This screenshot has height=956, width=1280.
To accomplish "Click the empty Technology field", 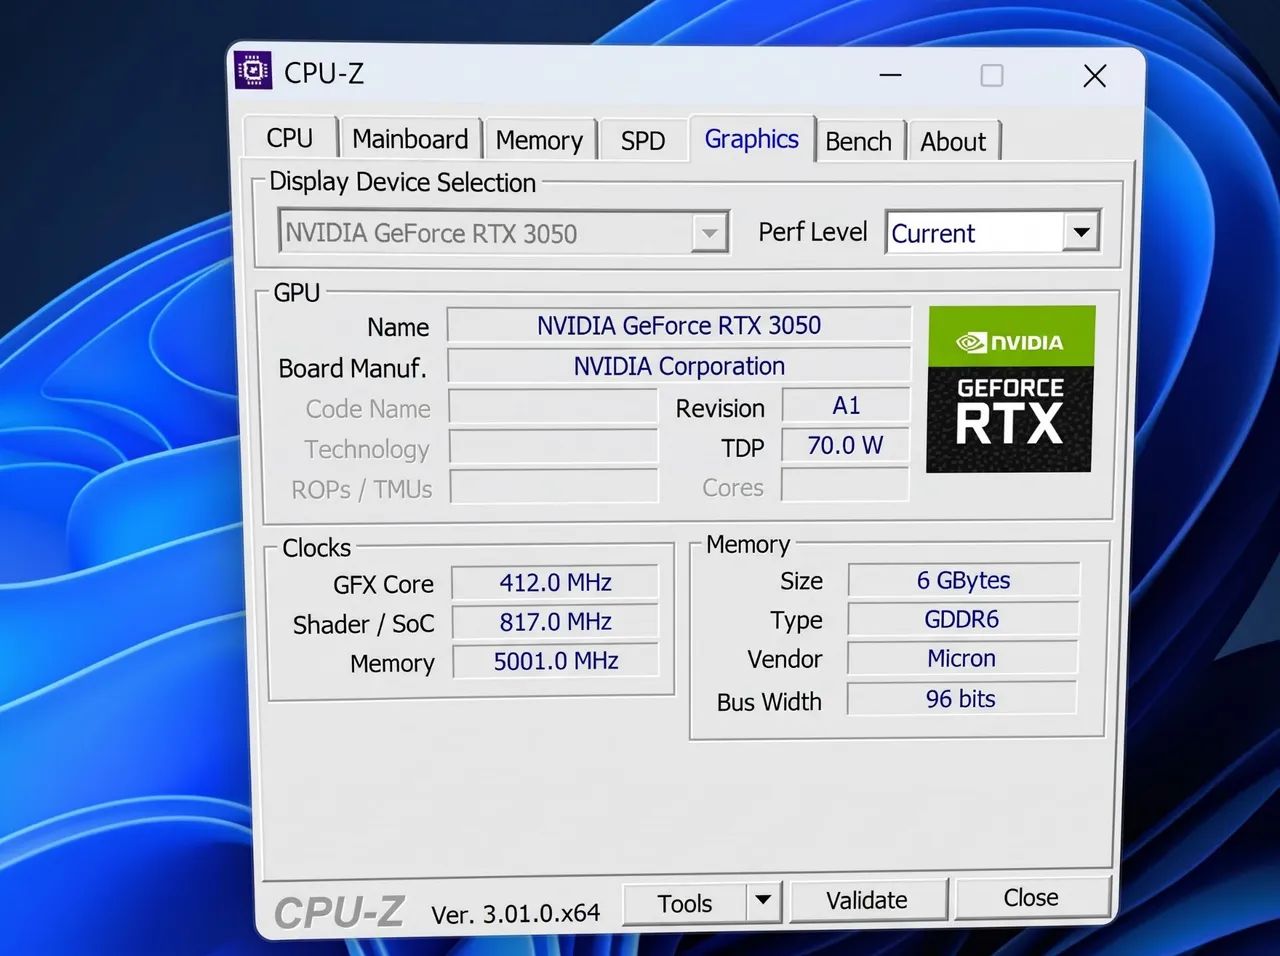I will (554, 447).
